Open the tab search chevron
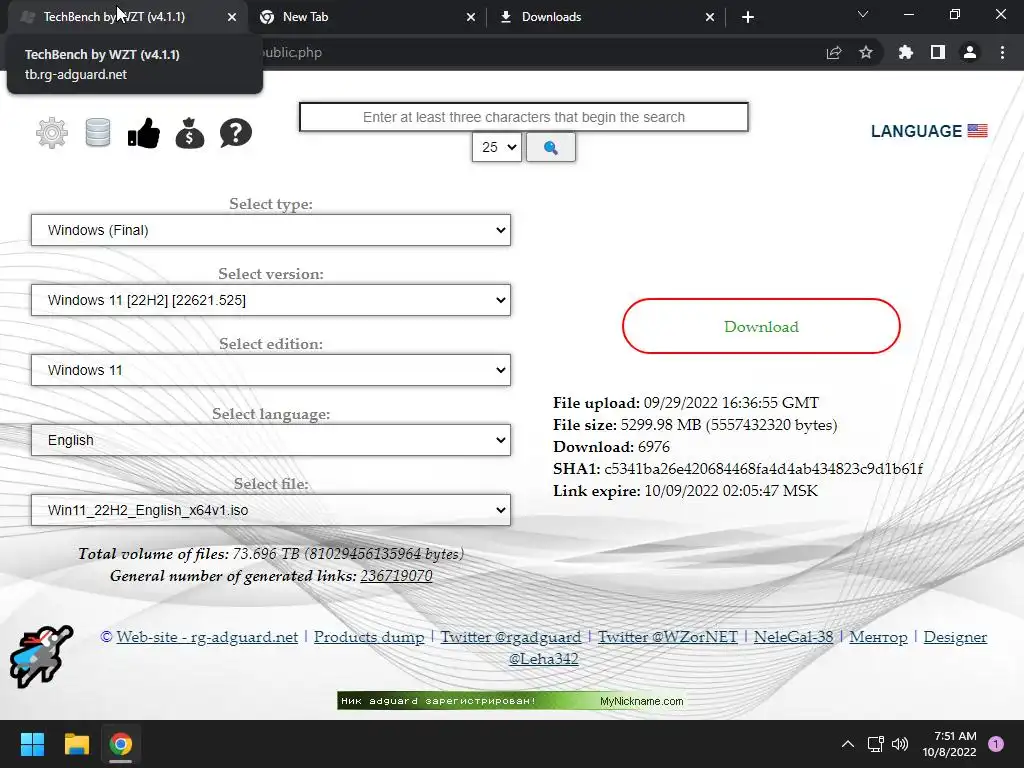This screenshot has width=1024, height=768. tap(863, 14)
